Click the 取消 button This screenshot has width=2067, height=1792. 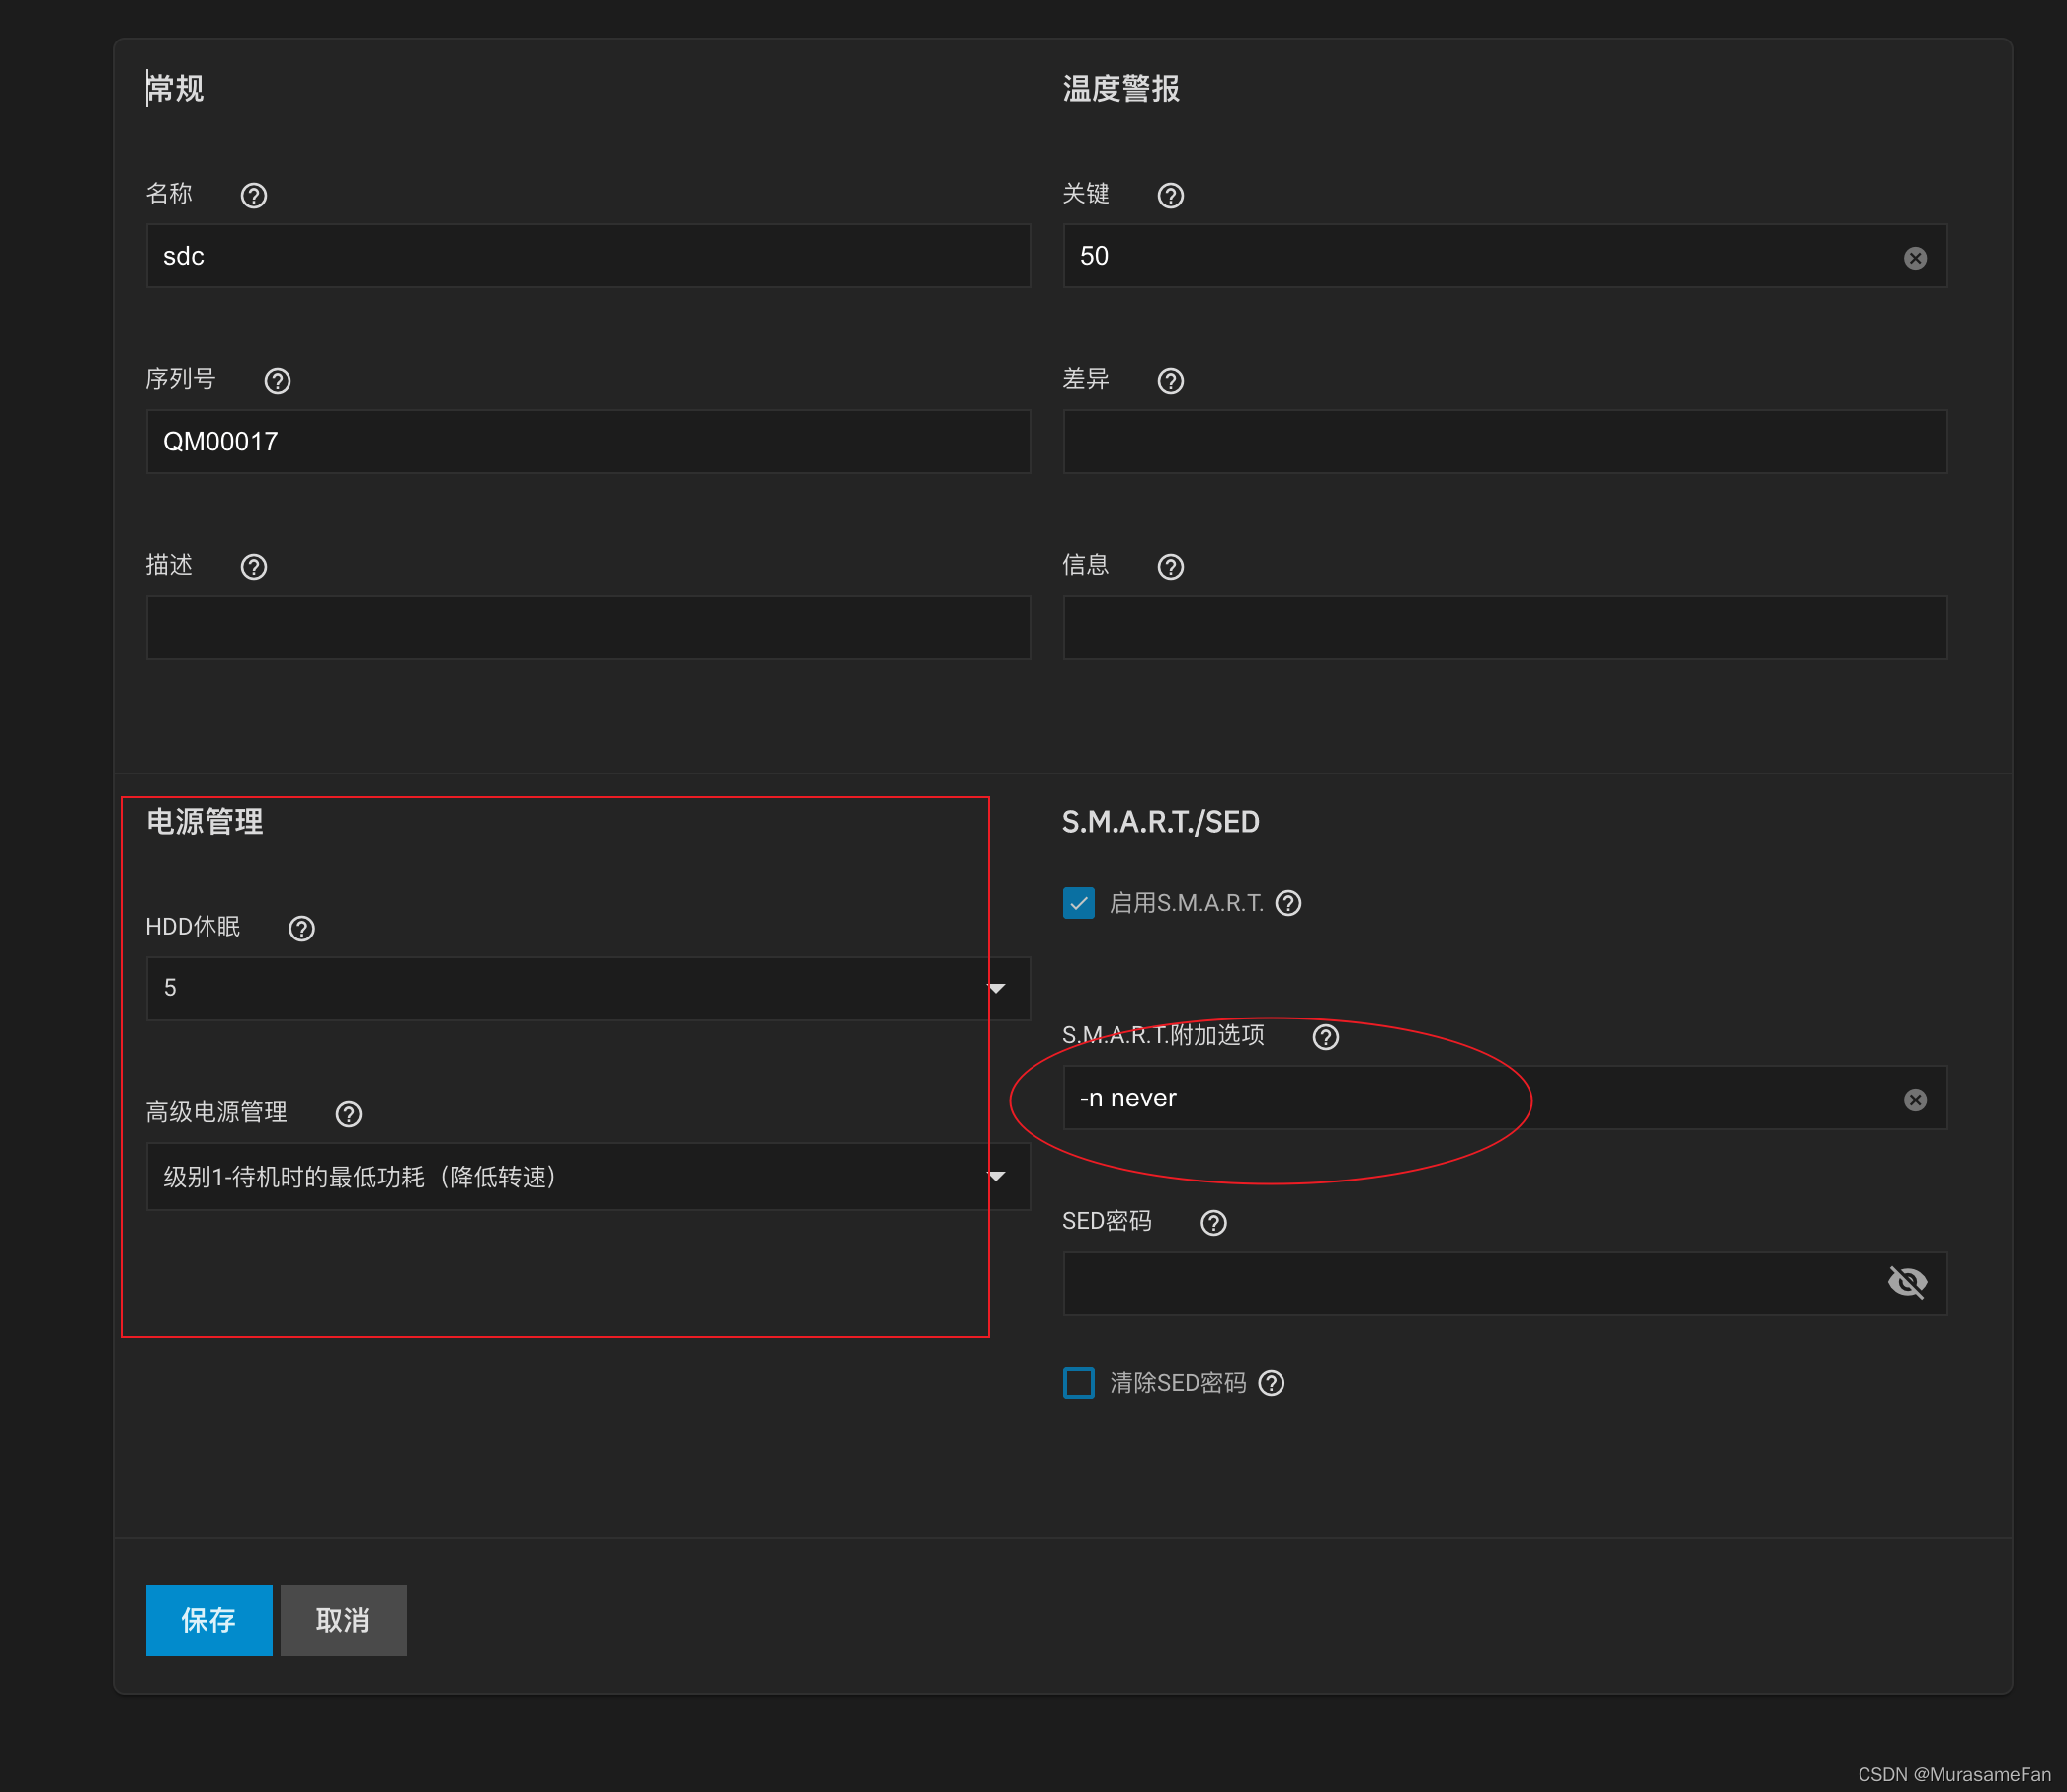coord(343,1619)
